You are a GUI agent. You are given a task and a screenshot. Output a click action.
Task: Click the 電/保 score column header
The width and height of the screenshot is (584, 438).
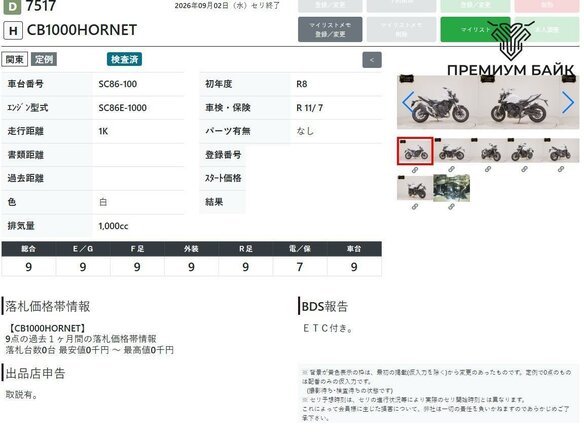point(300,249)
